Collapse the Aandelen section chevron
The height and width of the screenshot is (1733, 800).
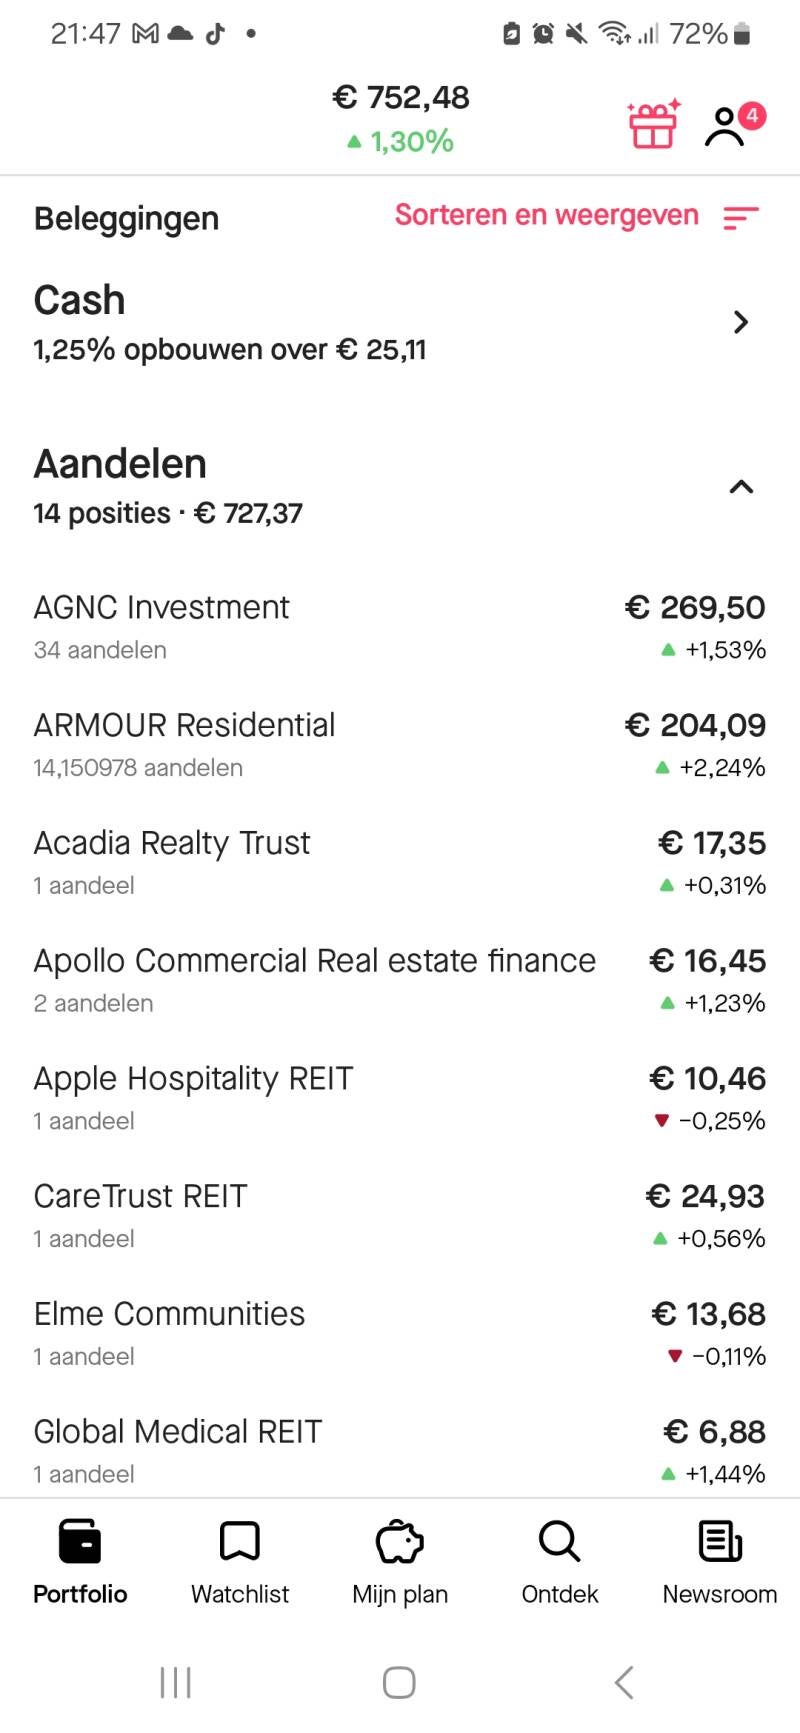coord(741,487)
